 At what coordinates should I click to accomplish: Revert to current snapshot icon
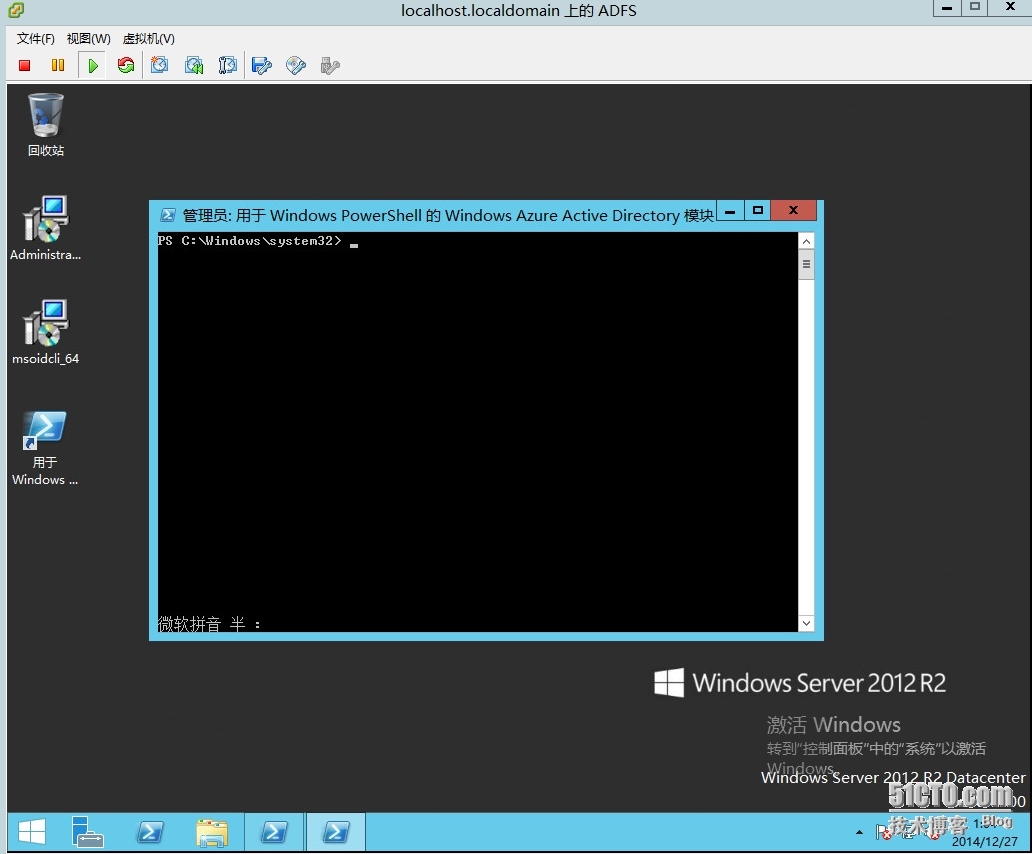click(194, 65)
